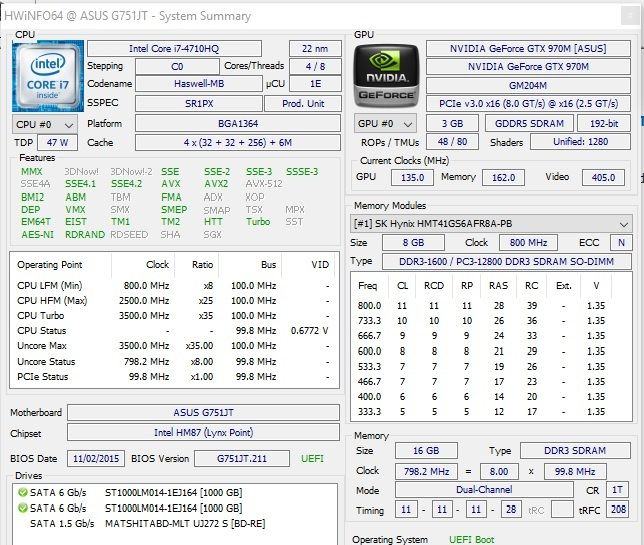Click the Unified: 1280 shaders field
644x545 pixels.
580,142
